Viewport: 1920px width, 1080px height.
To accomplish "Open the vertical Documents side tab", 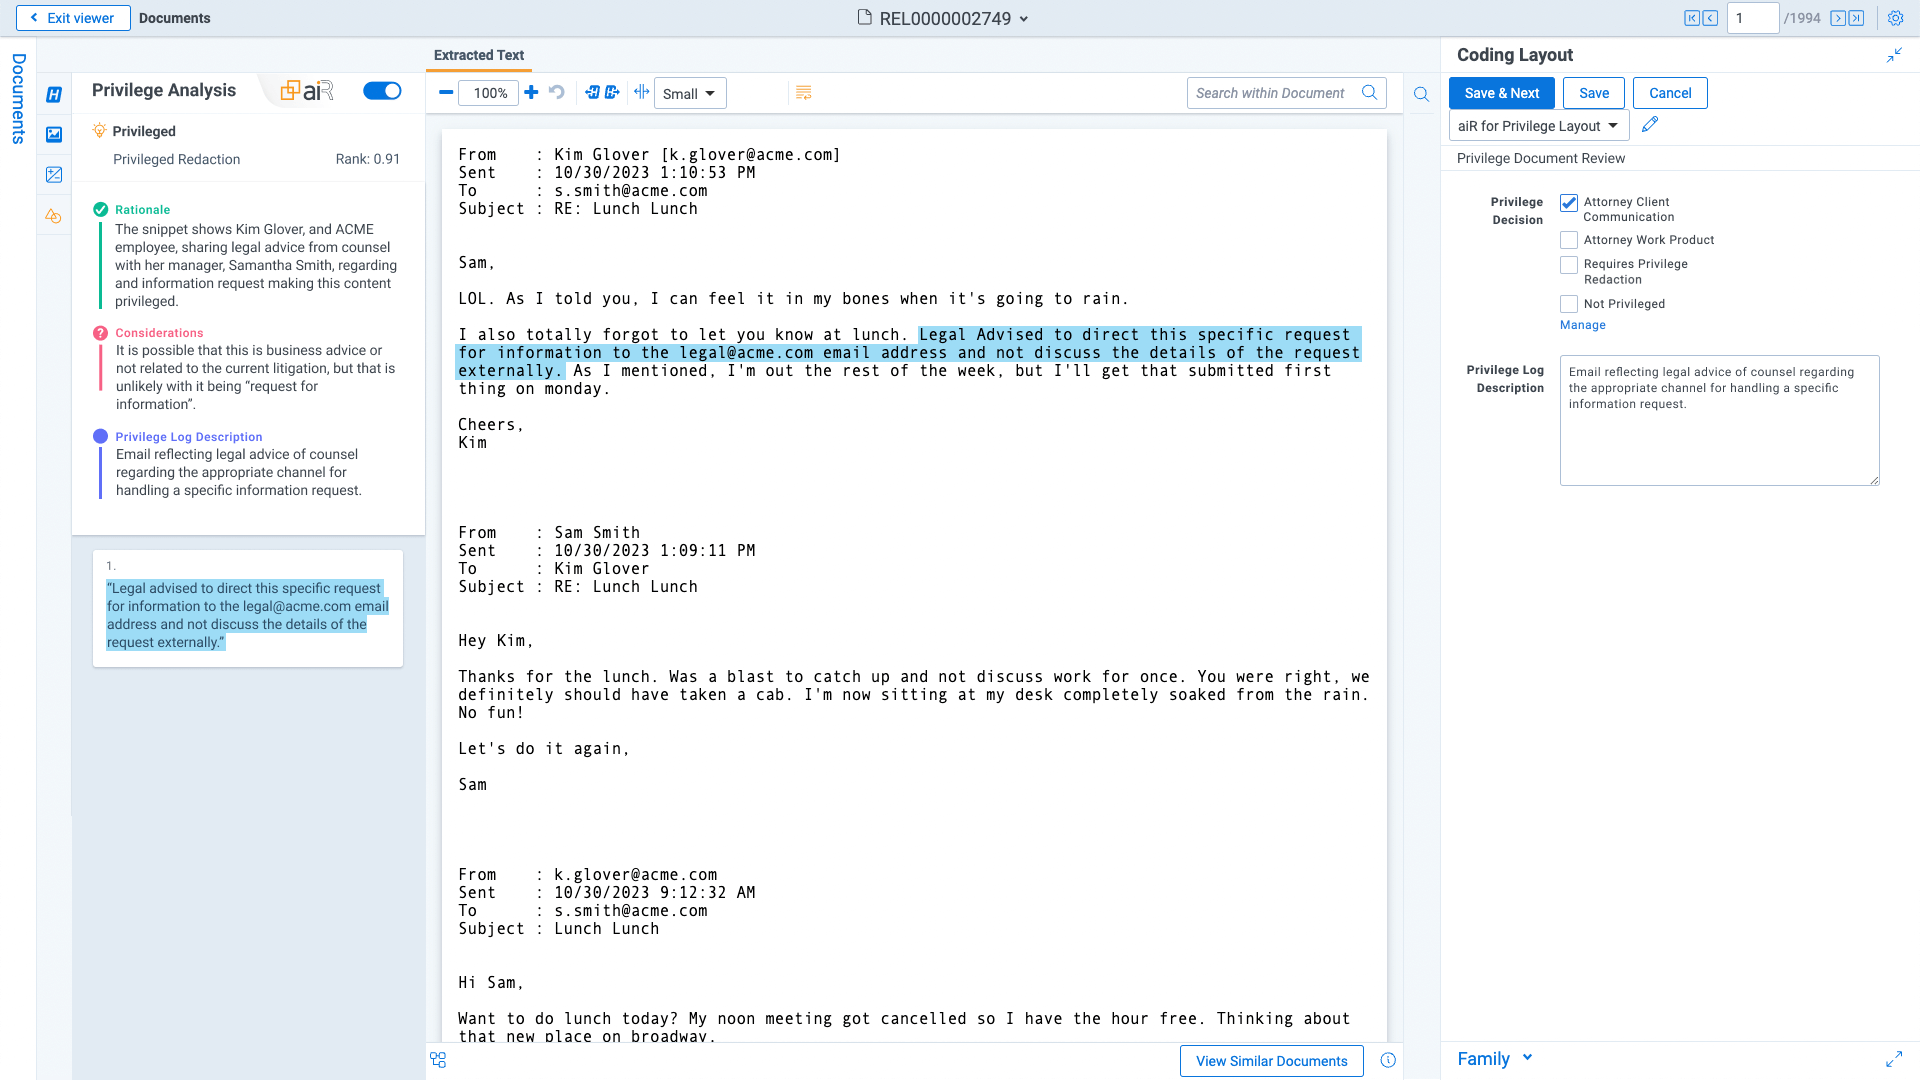I will (x=18, y=99).
